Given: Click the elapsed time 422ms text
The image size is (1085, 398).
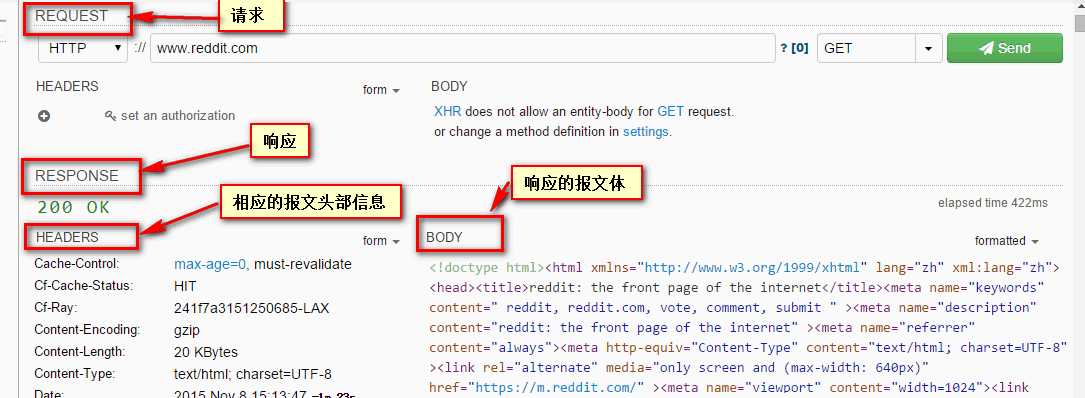Looking at the screenshot, I should (x=992, y=203).
